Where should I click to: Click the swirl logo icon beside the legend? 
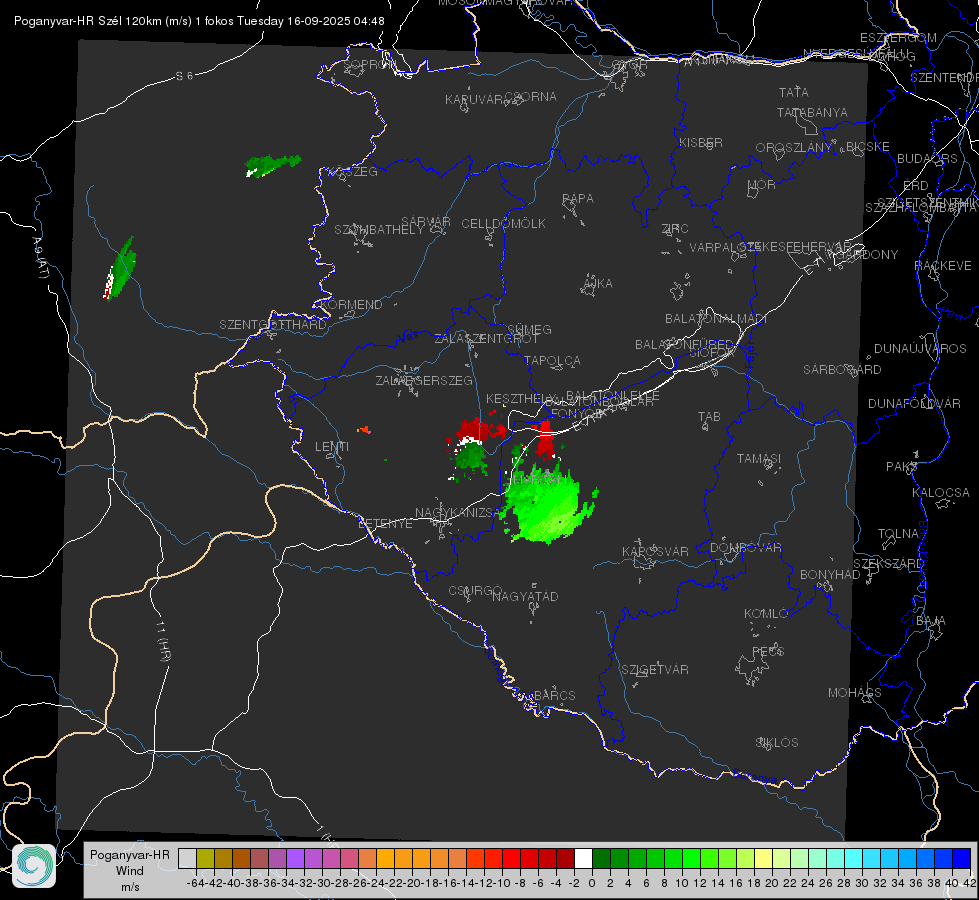[34, 866]
